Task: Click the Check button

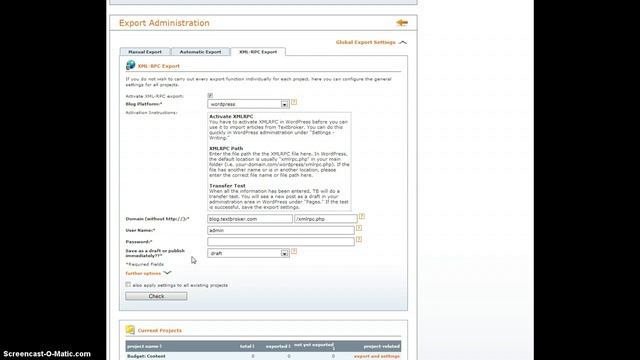Action: coord(156,296)
